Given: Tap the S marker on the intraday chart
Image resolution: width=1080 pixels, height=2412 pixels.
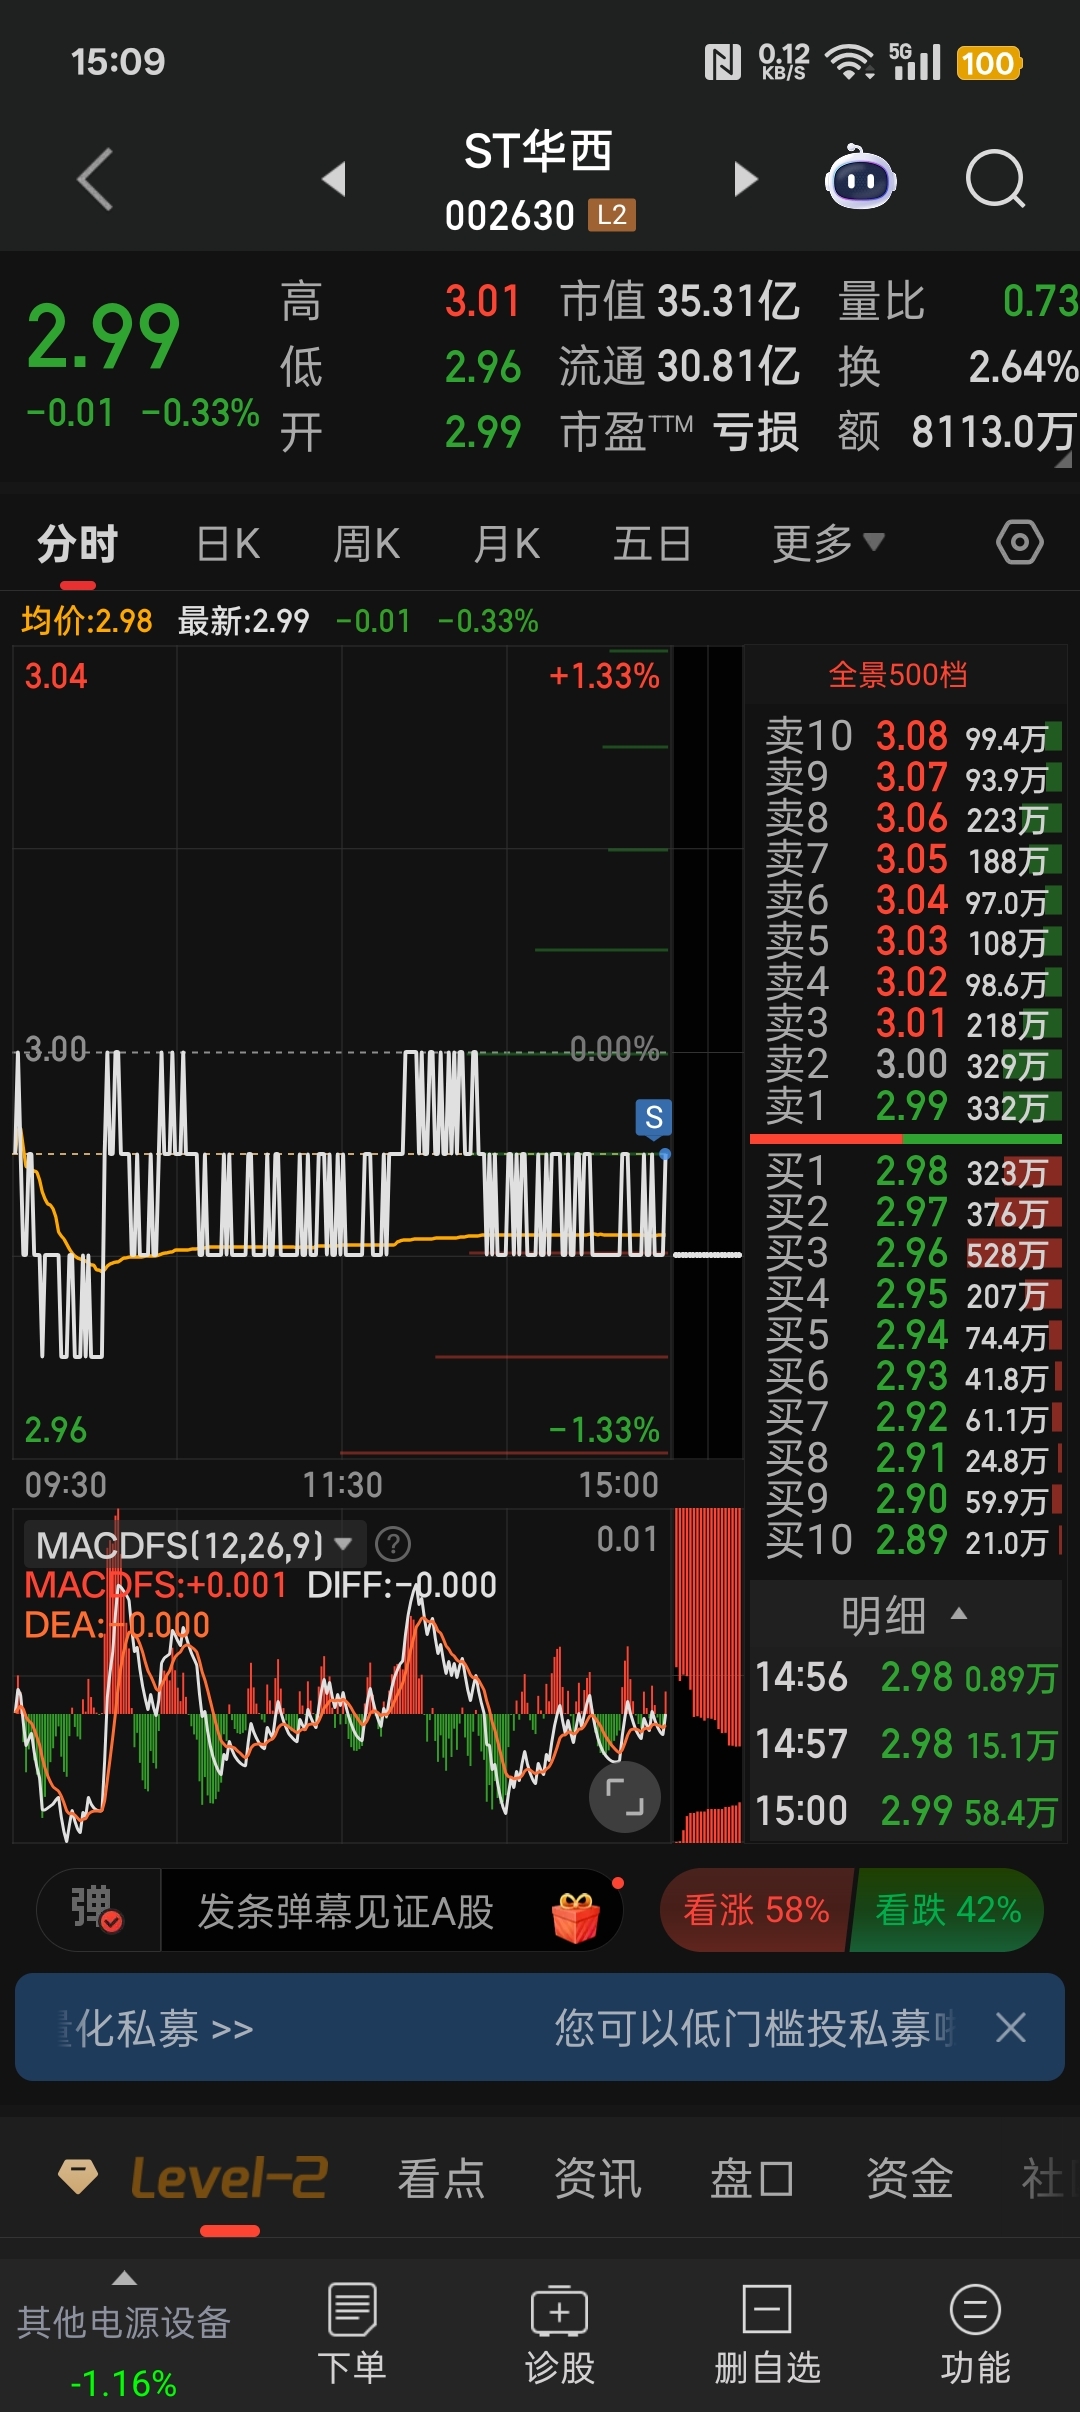Looking at the screenshot, I should click(653, 1117).
